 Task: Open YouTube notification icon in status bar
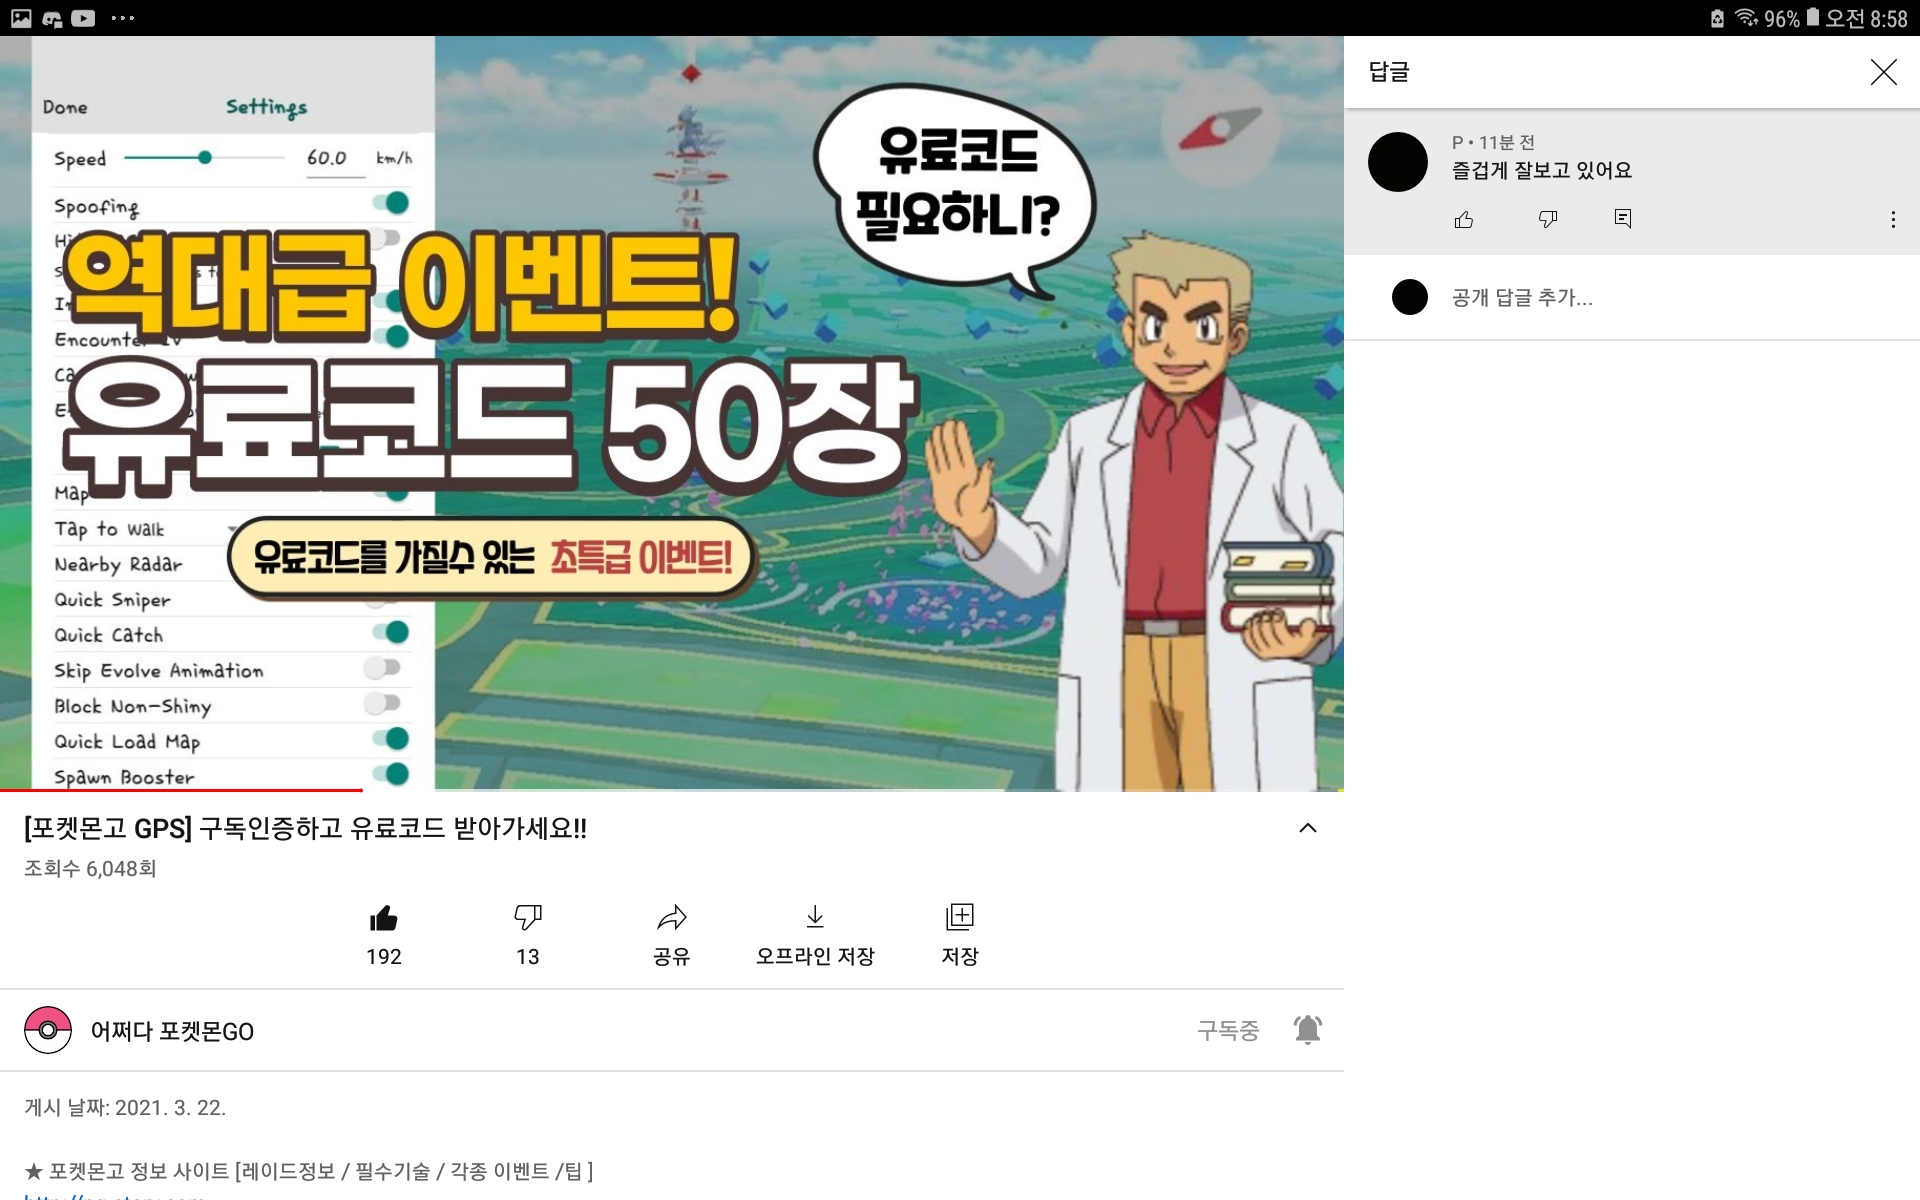click(84, 18)
